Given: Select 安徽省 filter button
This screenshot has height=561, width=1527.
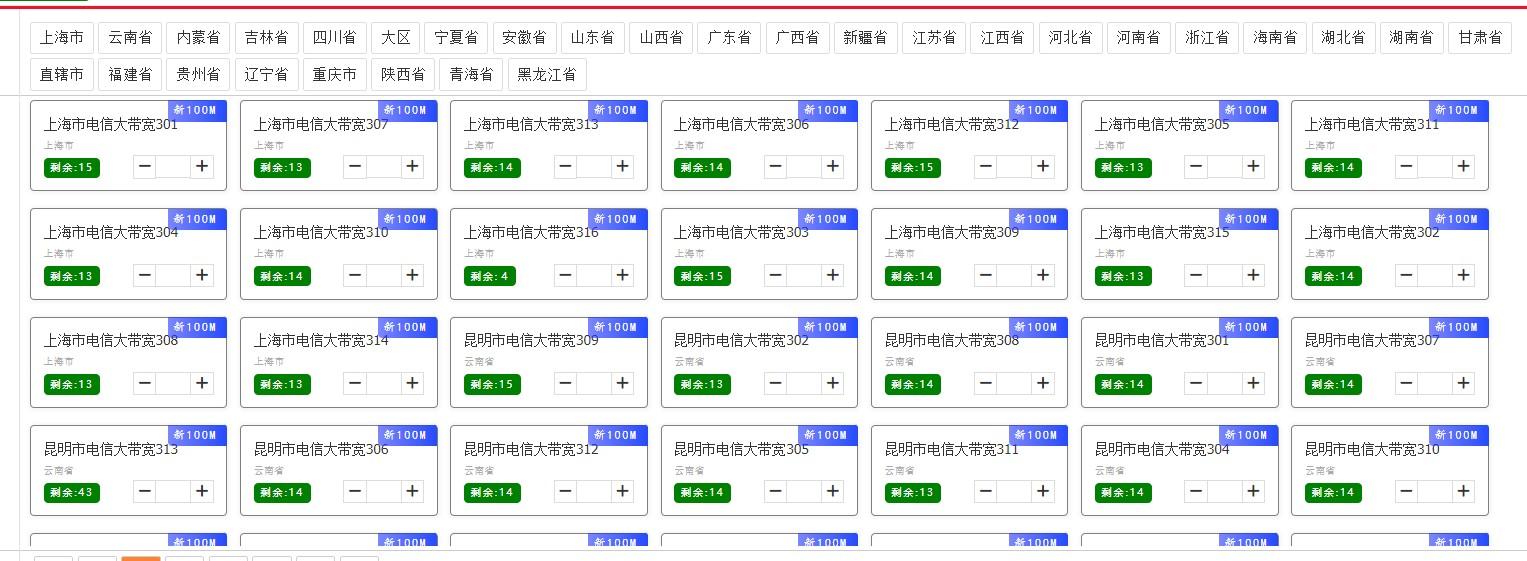Looking at the screenshot, I should click(524, 38).
